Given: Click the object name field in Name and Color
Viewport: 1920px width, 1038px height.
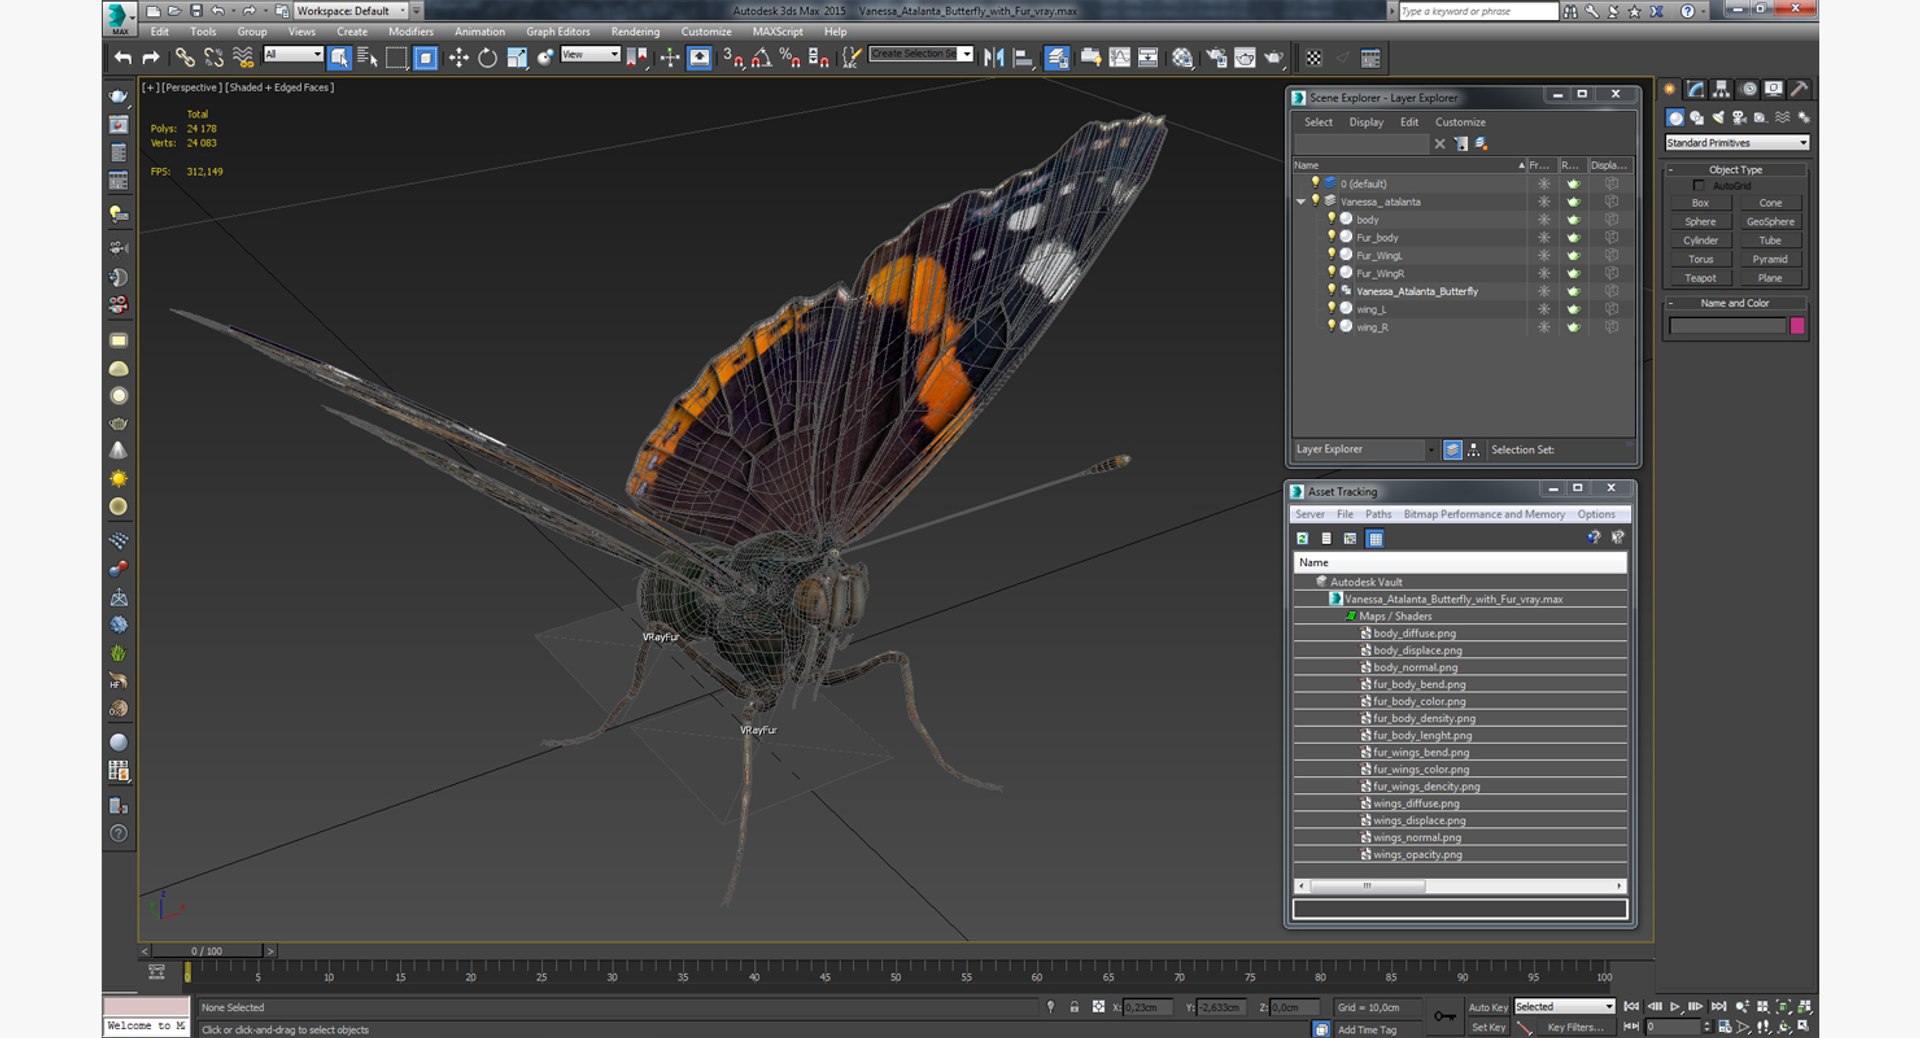Looking at the screenshot, I should point(1727,326).
